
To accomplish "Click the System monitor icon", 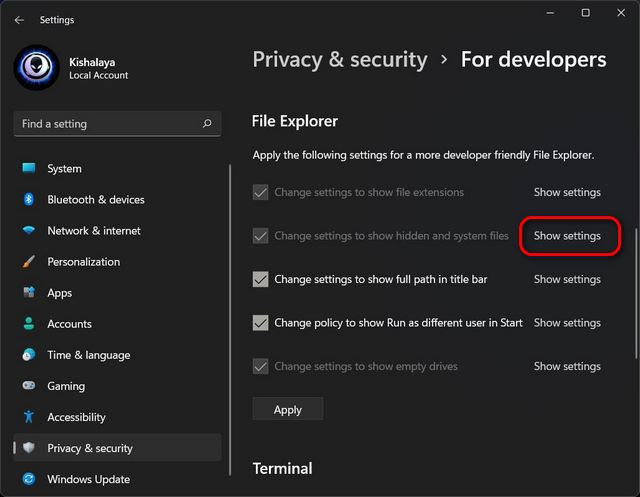I will (x=29, y=168).
